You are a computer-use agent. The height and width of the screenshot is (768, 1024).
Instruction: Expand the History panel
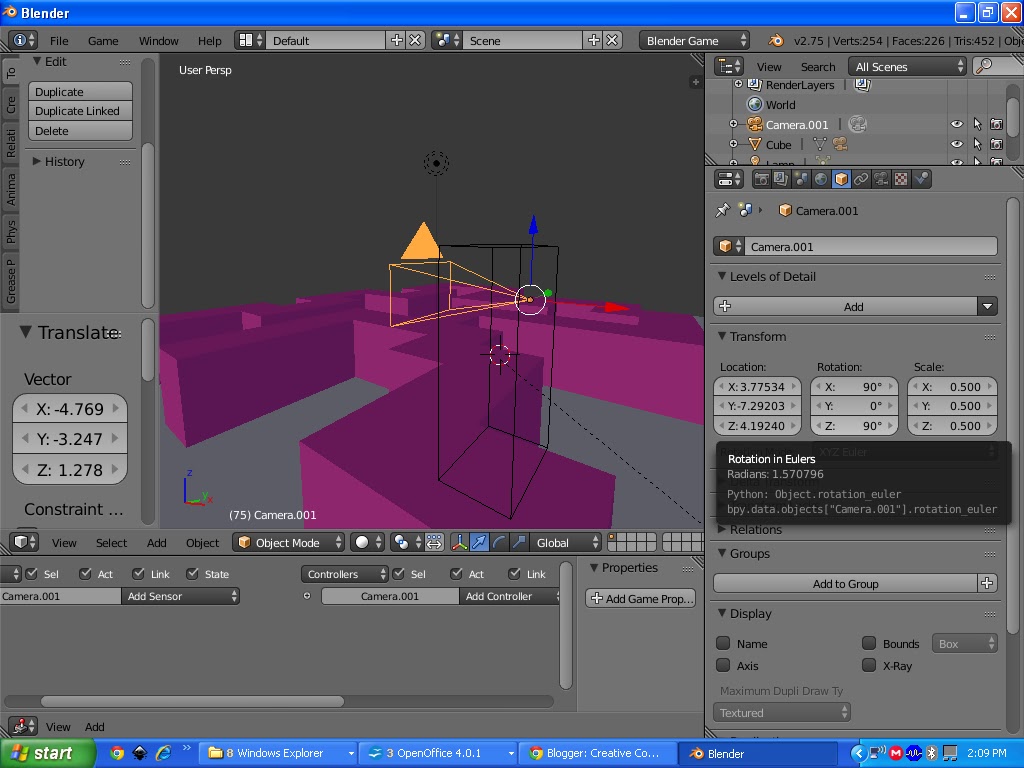(x=37, y=161)
